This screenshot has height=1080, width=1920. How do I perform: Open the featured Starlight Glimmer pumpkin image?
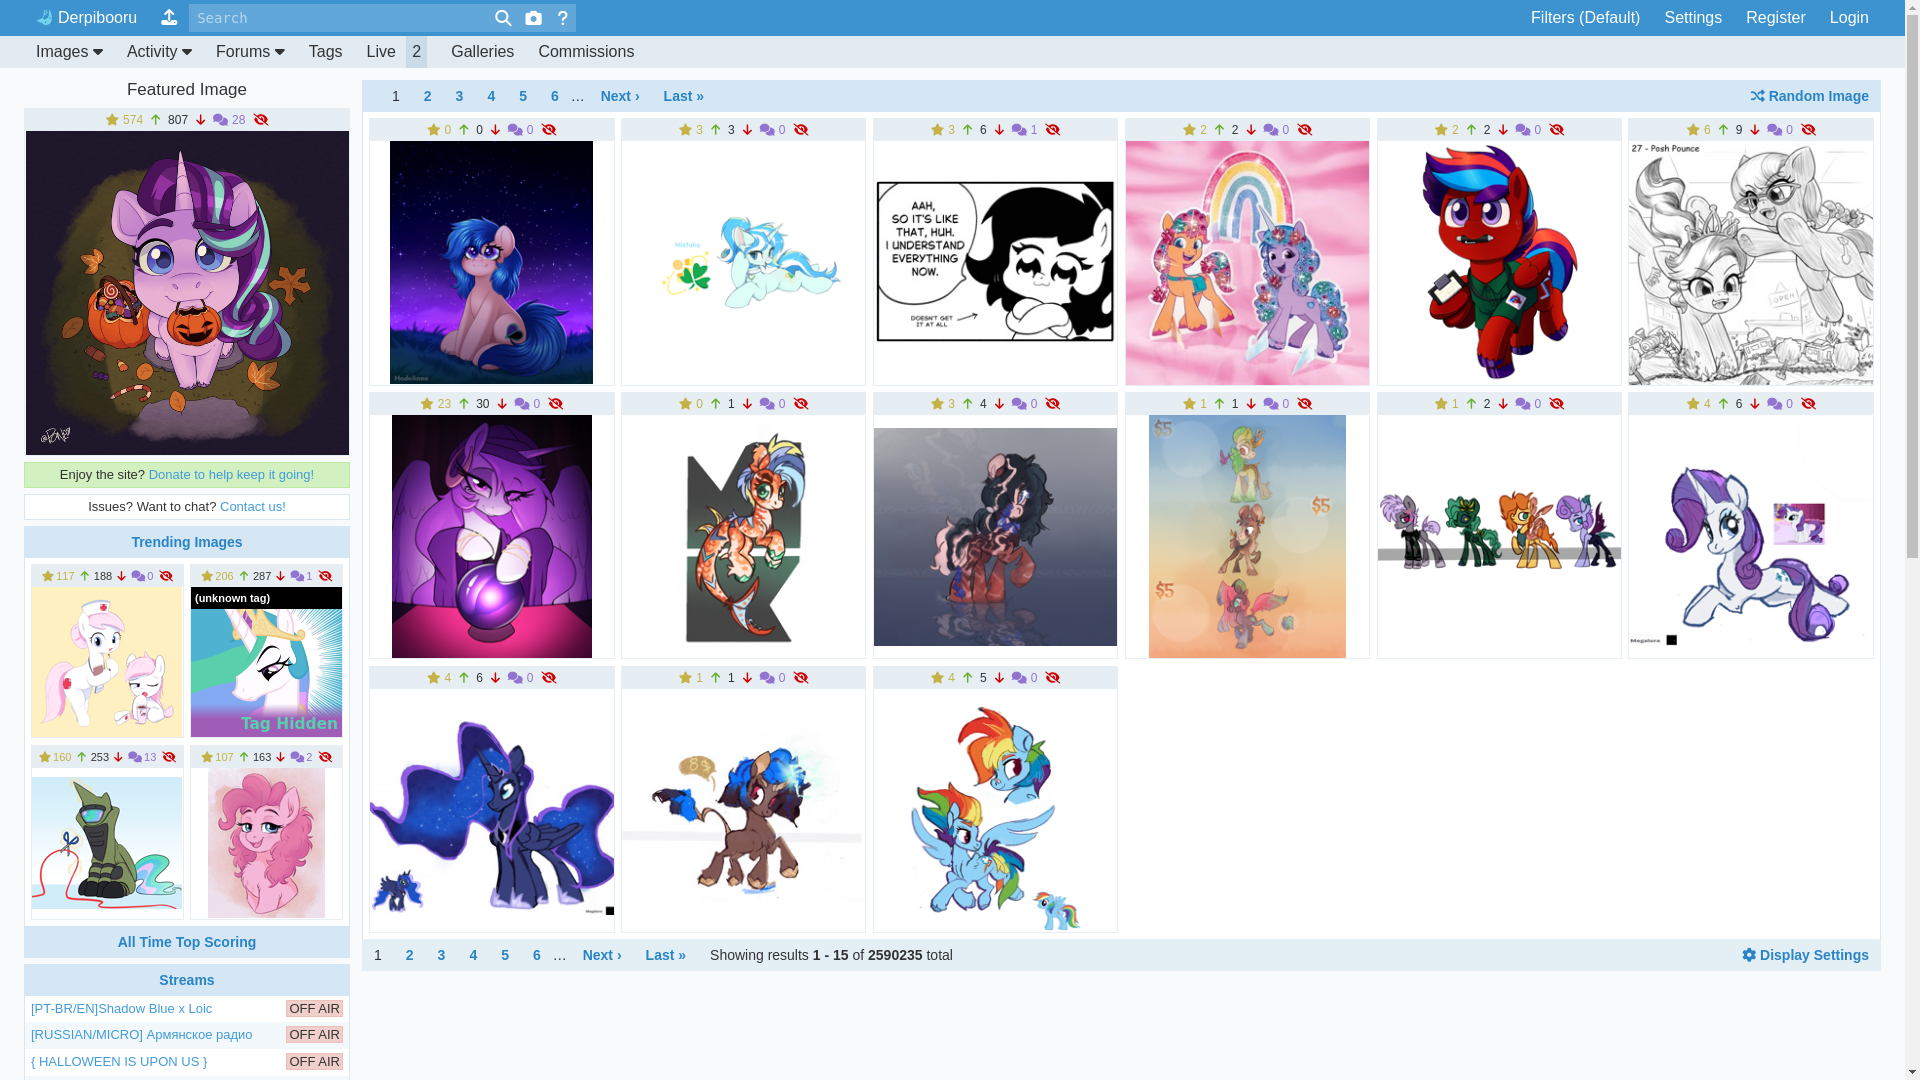[187, 293]
